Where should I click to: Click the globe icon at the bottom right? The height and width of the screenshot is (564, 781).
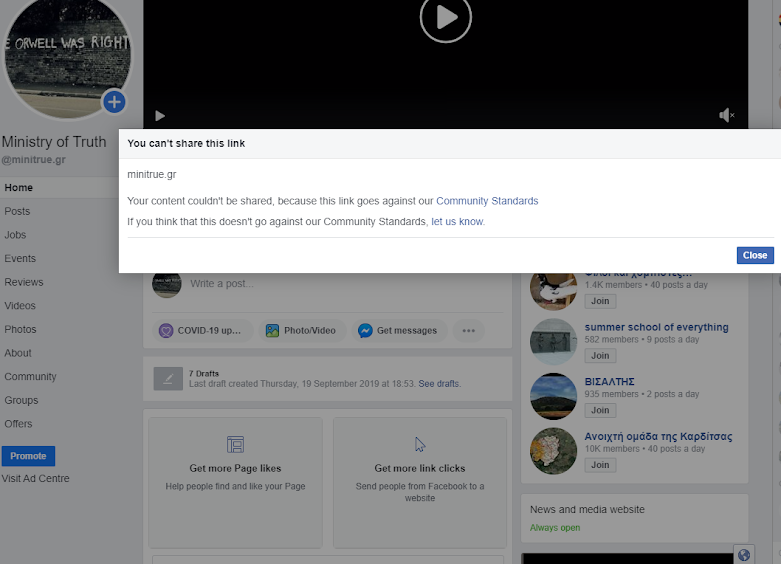[744, 555]
